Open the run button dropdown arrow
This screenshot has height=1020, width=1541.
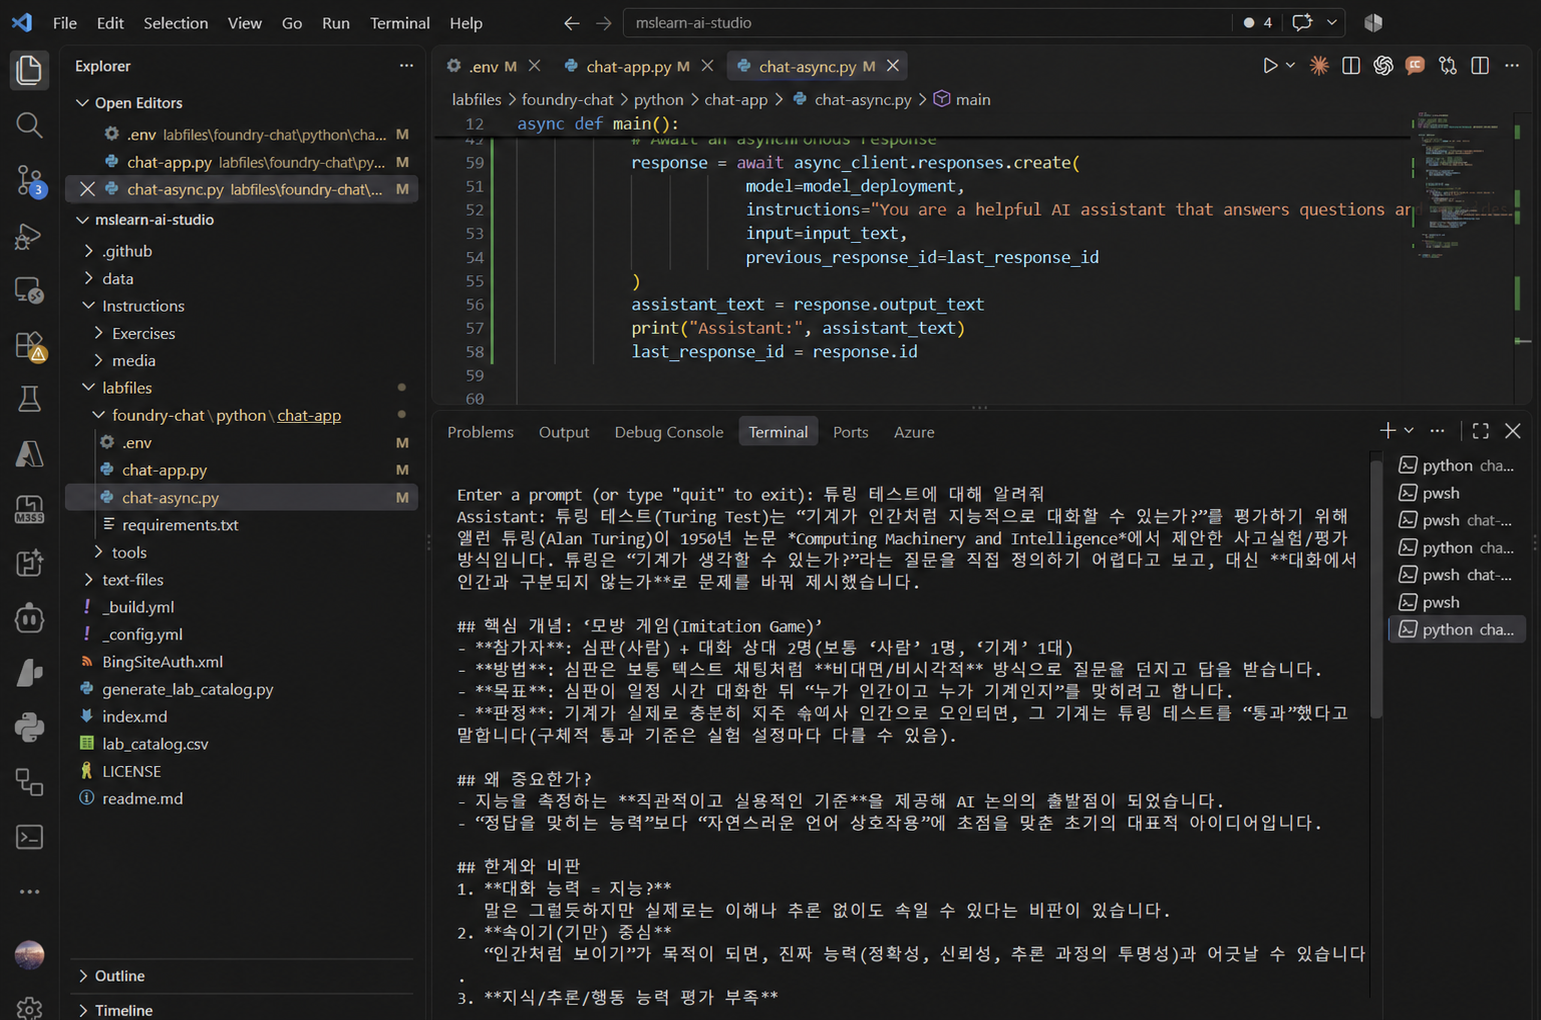[x=1290, y=66]
